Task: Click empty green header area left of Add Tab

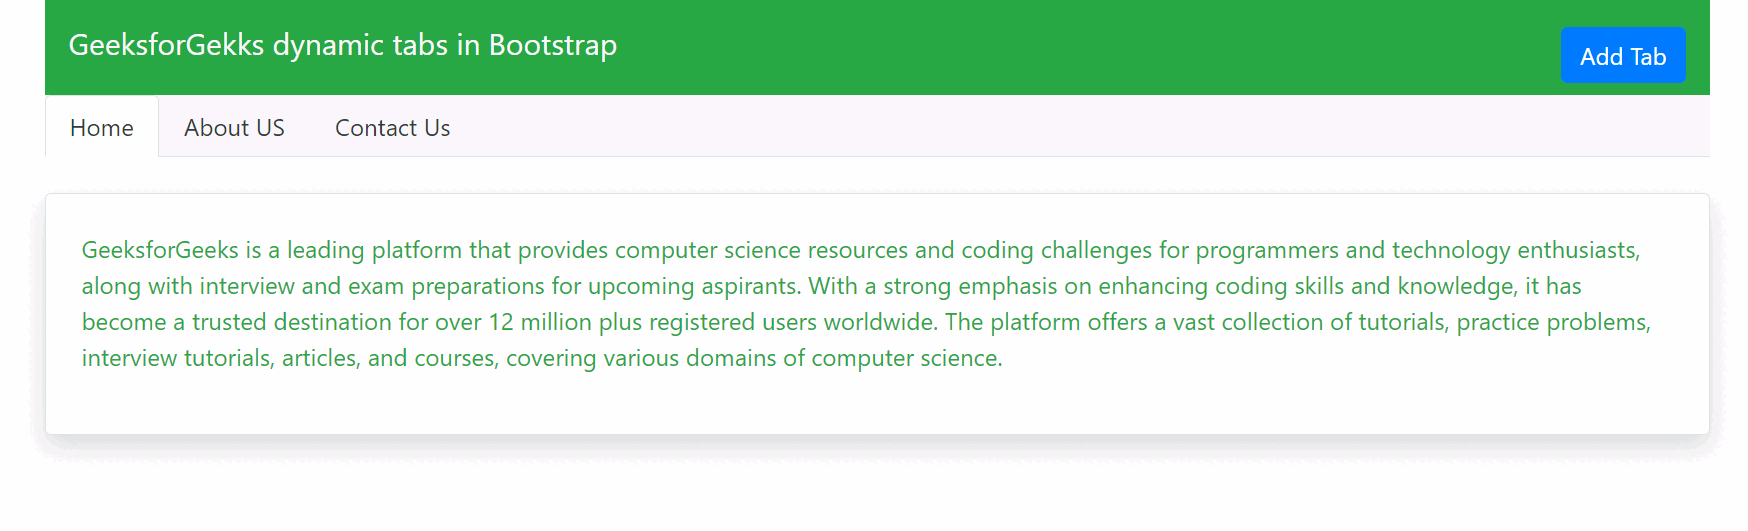Action: pos(1100,48)
